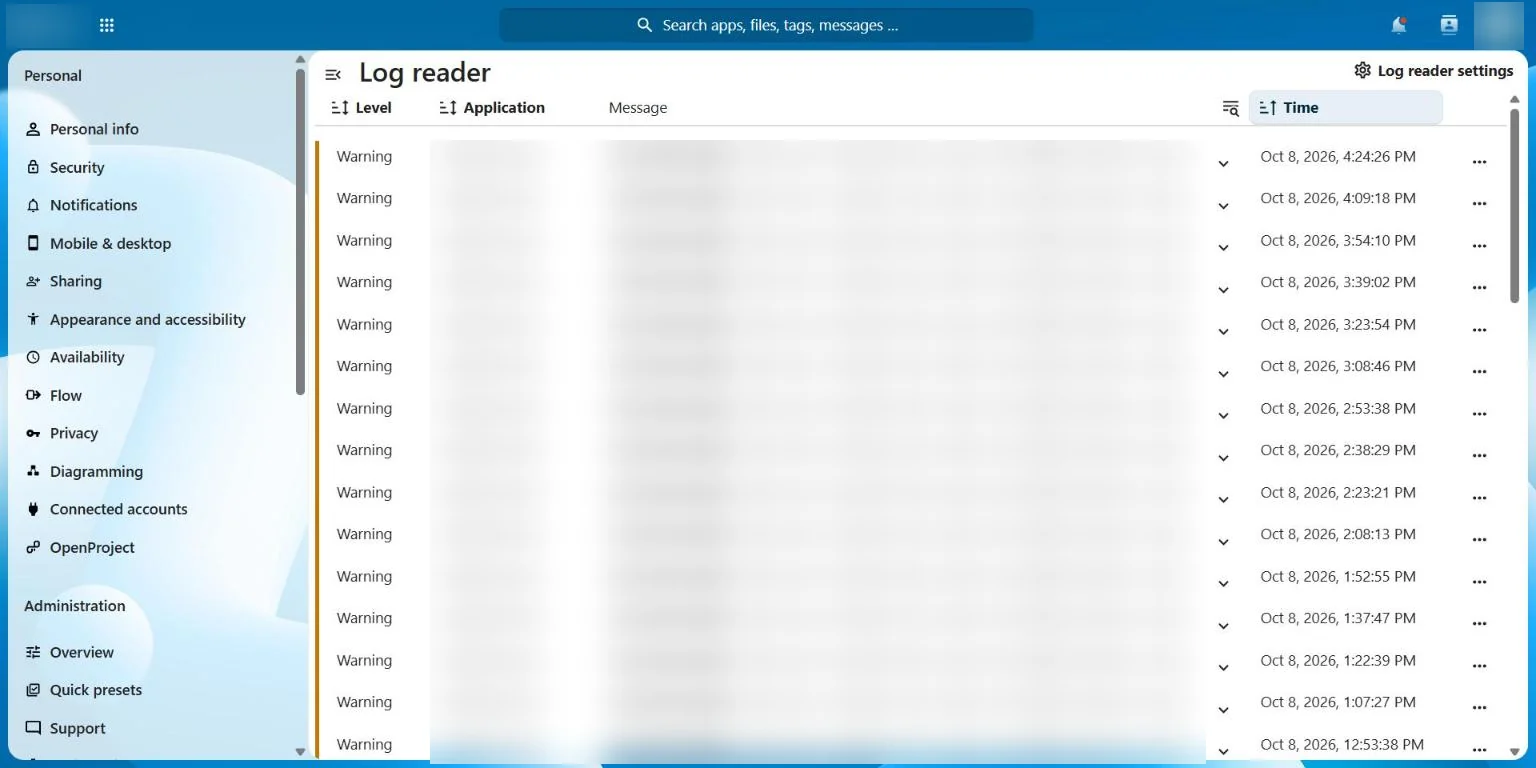Expand the log entry from 3:54:10 PM
This screenshot has width=1536, height=768.
tap(1223, 247)
